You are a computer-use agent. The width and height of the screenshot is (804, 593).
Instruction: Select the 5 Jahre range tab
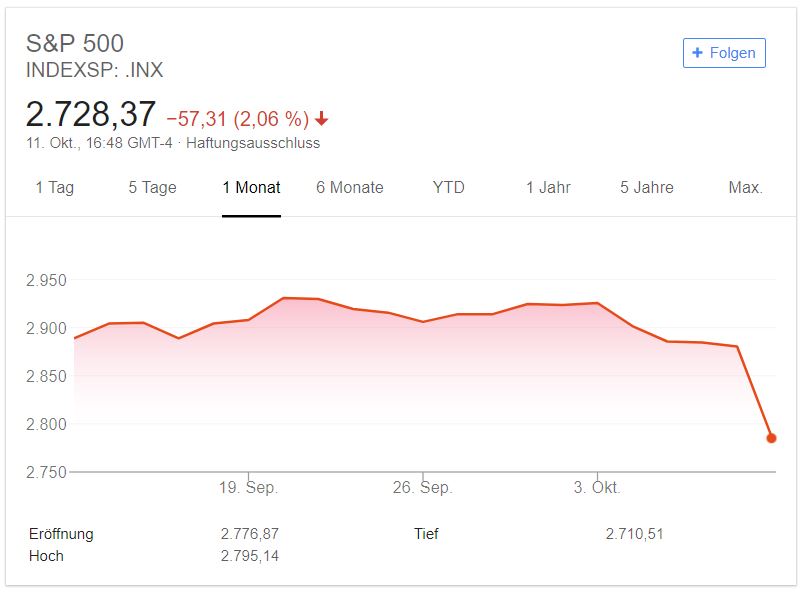tap(647, 187)
